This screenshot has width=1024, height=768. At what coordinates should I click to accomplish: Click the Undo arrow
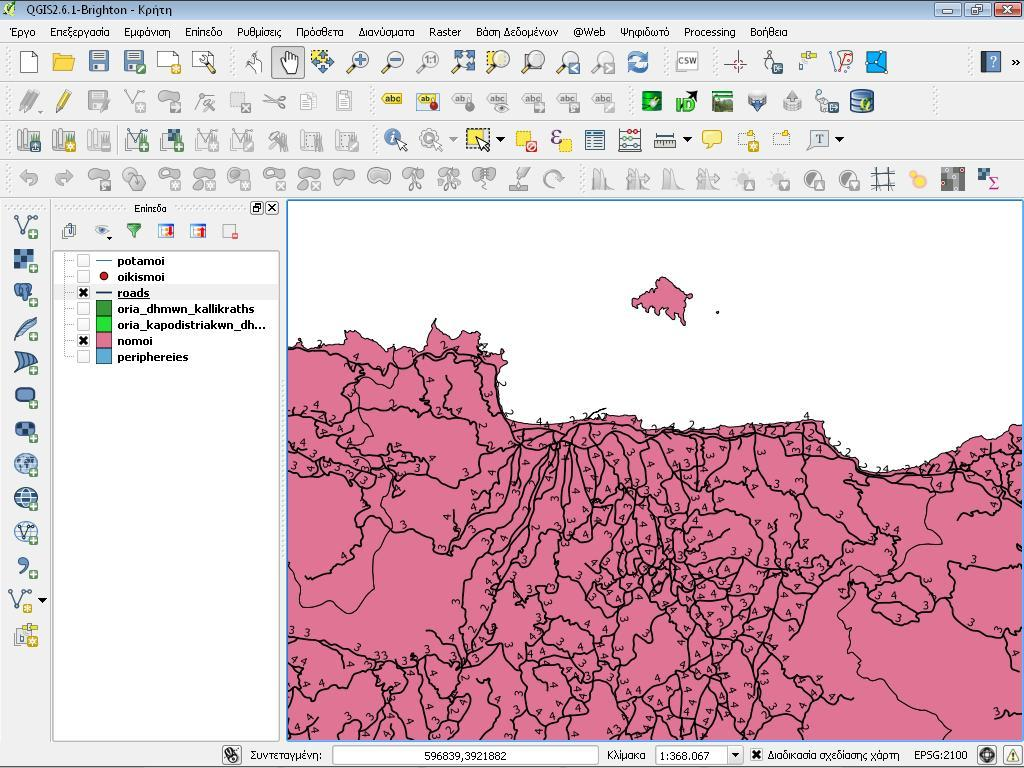pyautogui.click(x=29, y=178)
